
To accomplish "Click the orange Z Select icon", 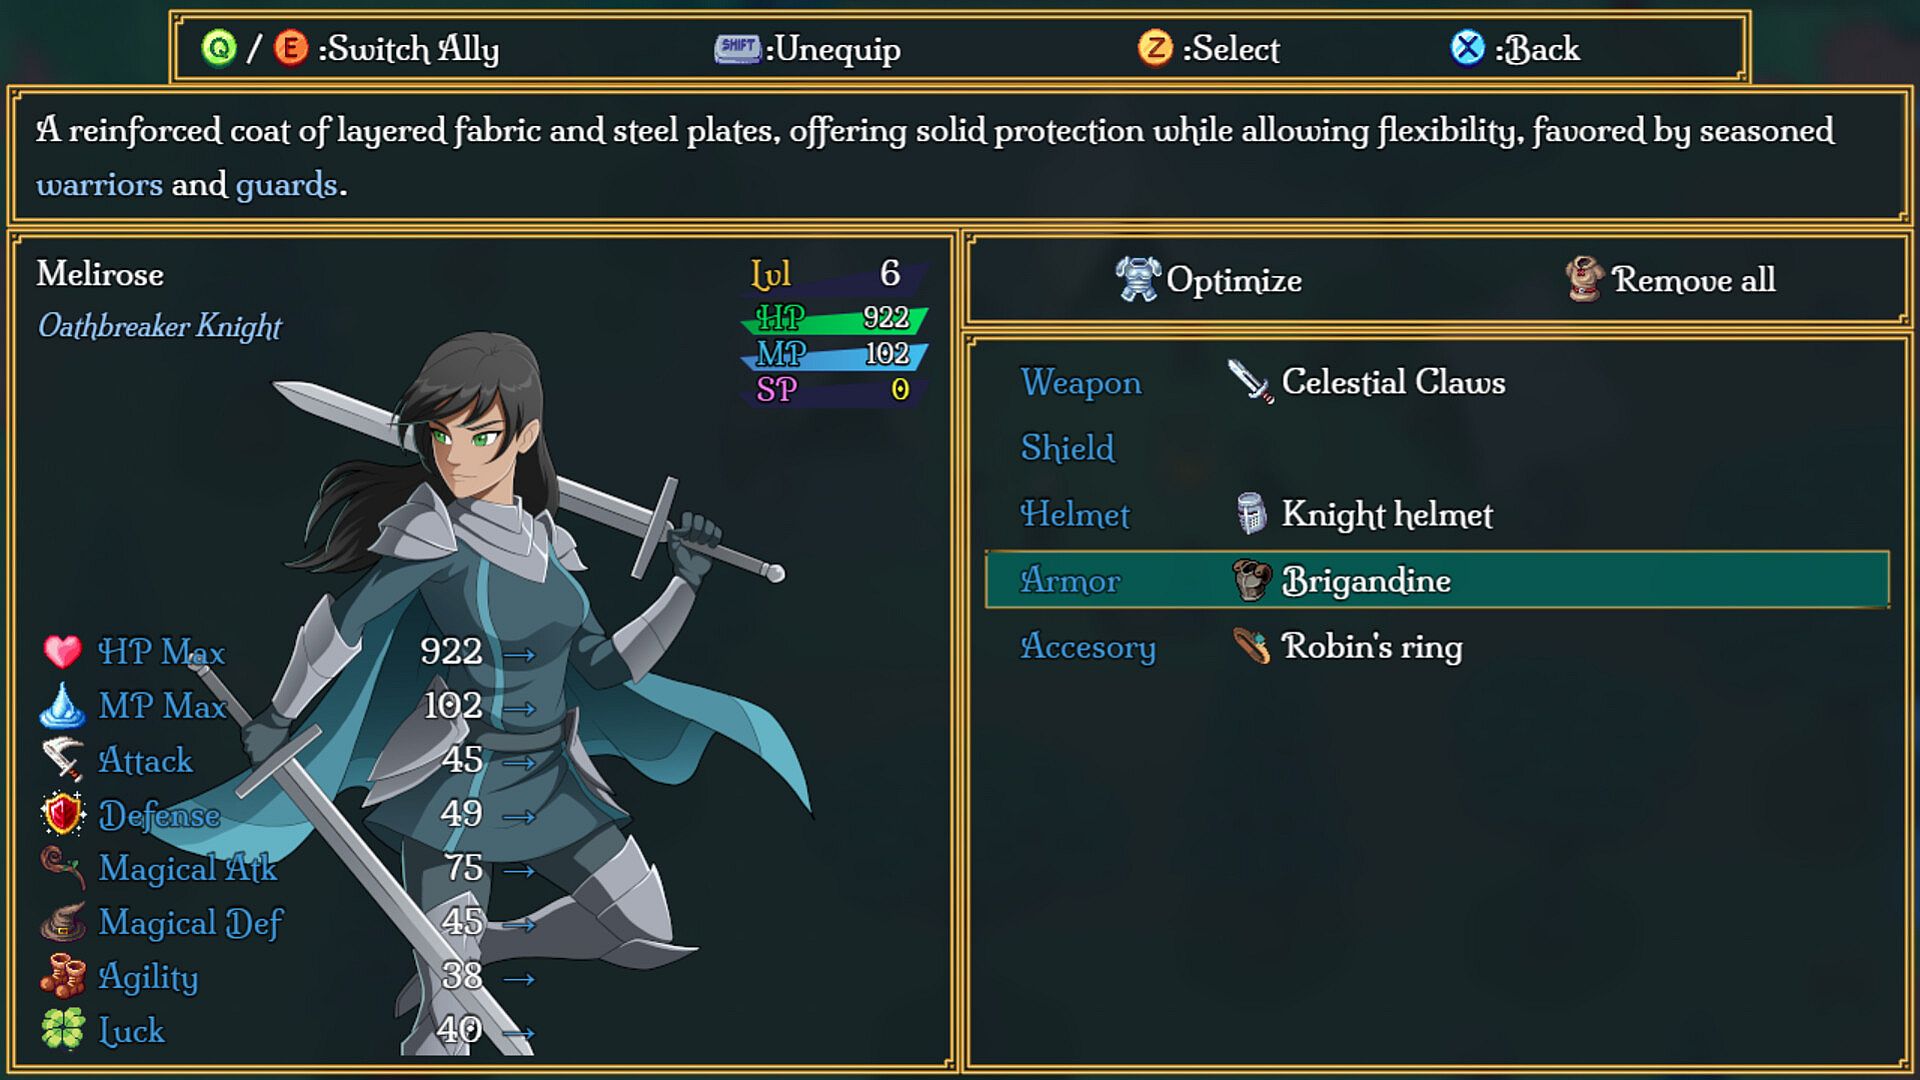I will (1155, 48).
